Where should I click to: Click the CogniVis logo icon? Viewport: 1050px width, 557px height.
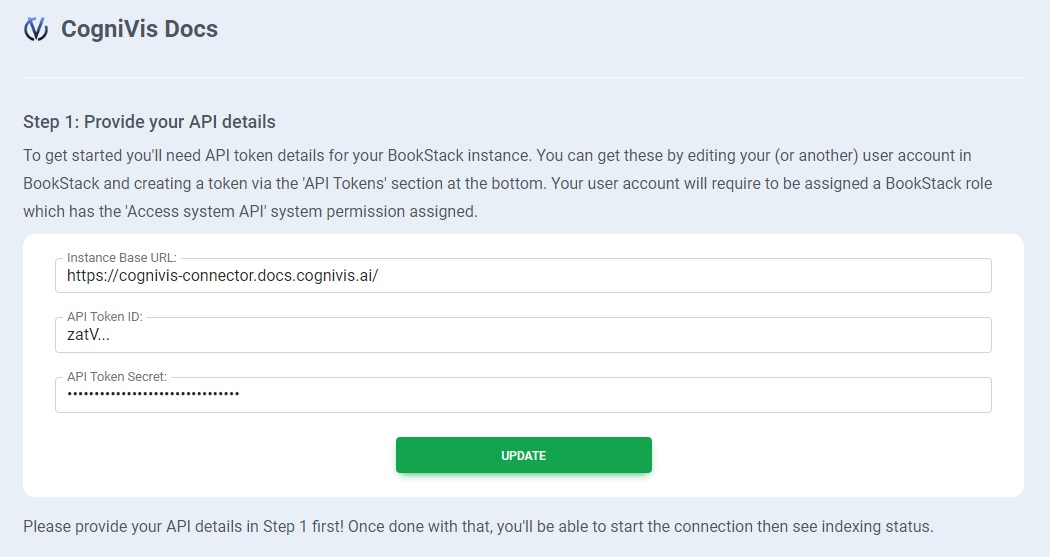click(x=36, y=30)
